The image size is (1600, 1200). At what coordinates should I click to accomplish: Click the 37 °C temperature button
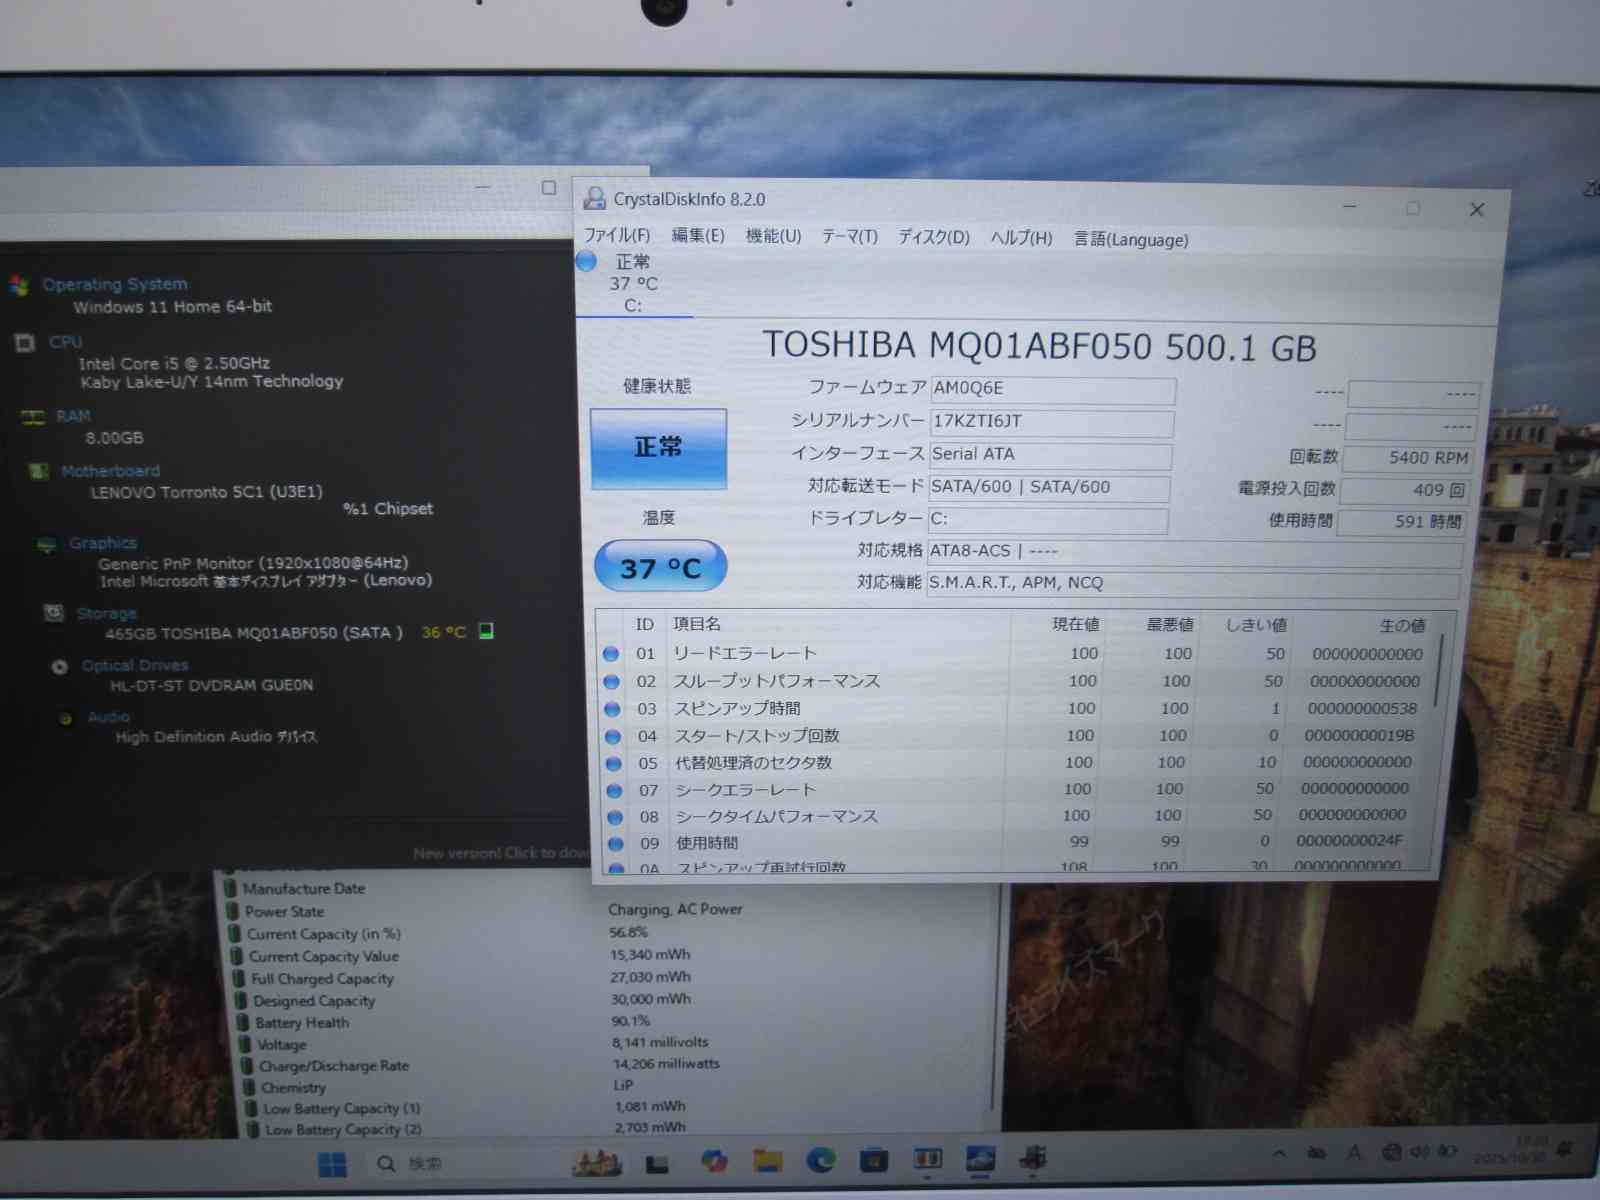660,567
